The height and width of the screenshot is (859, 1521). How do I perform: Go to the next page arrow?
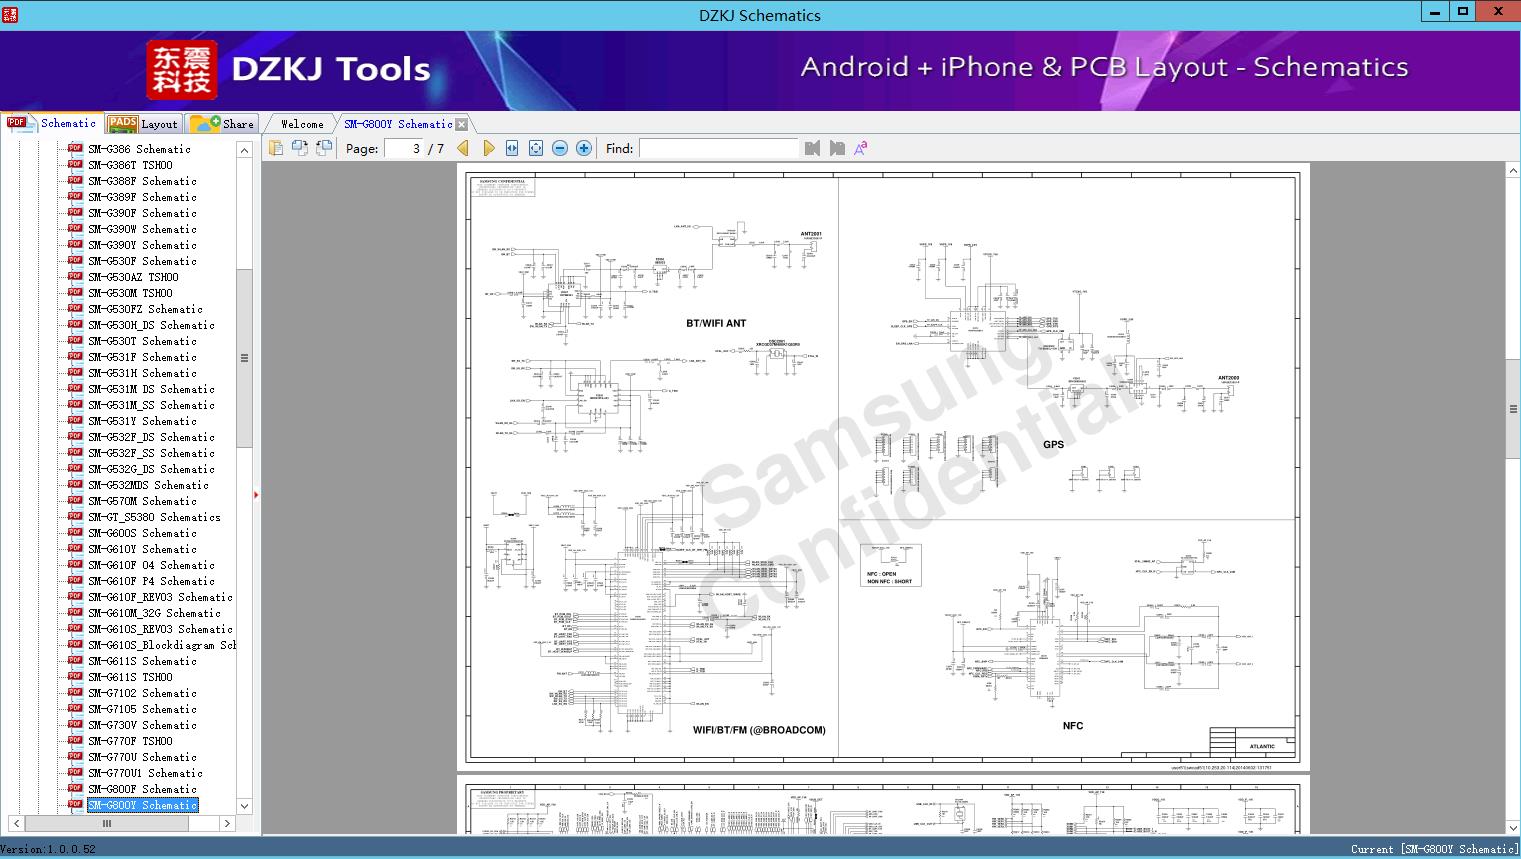488,148
